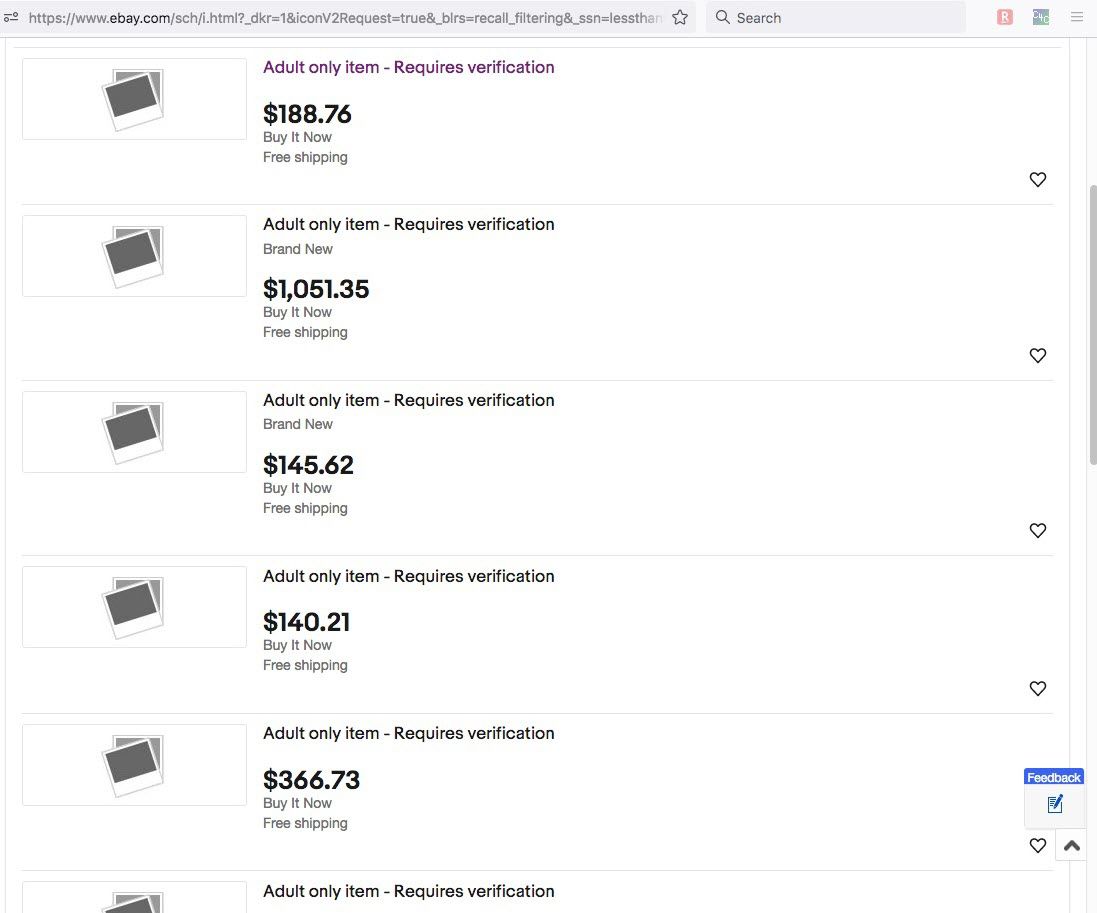Open the green extension icon in toolbar
1097x913 pixels.
[x=1041, y=17]
